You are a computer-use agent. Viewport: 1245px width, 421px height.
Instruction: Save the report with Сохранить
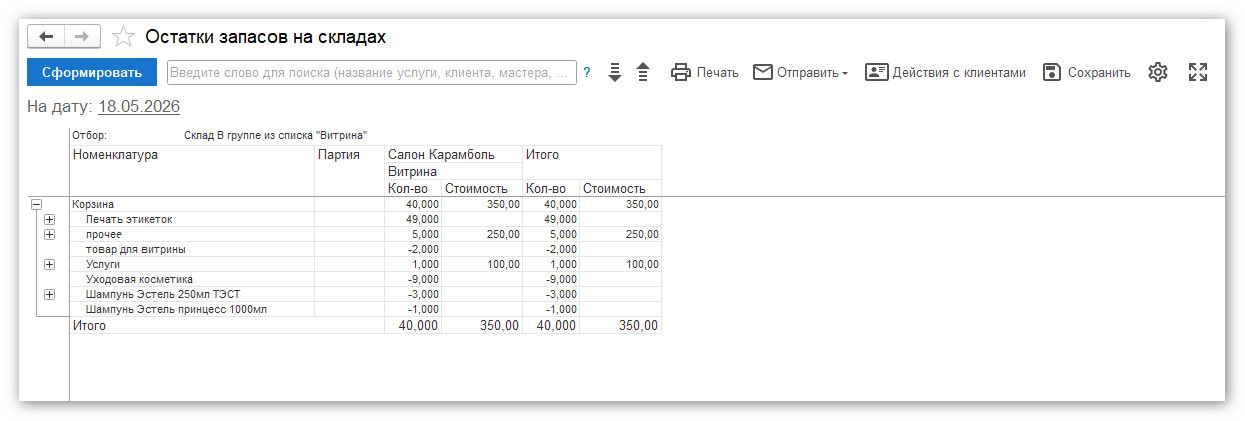1087,72
